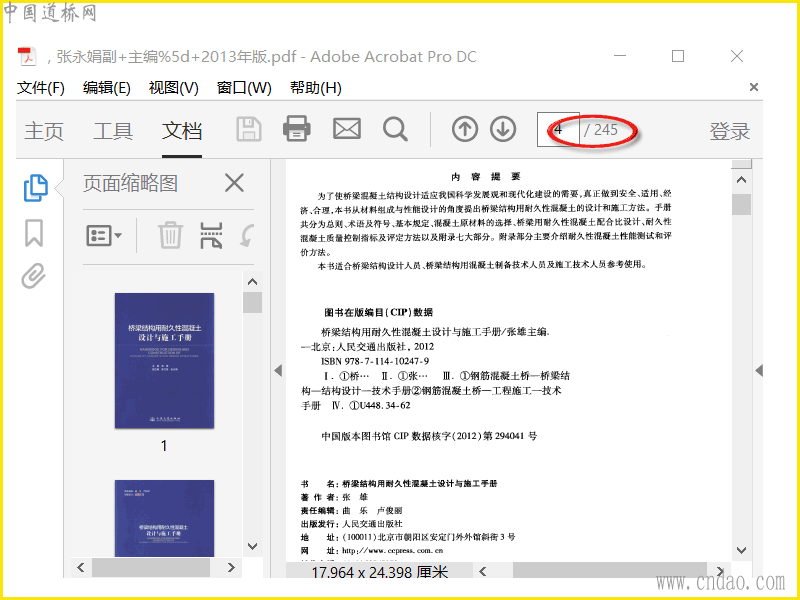Collapse the left navigation pane arrow
The height and width of the screenshot is (600, 800).
pos(278,371)
